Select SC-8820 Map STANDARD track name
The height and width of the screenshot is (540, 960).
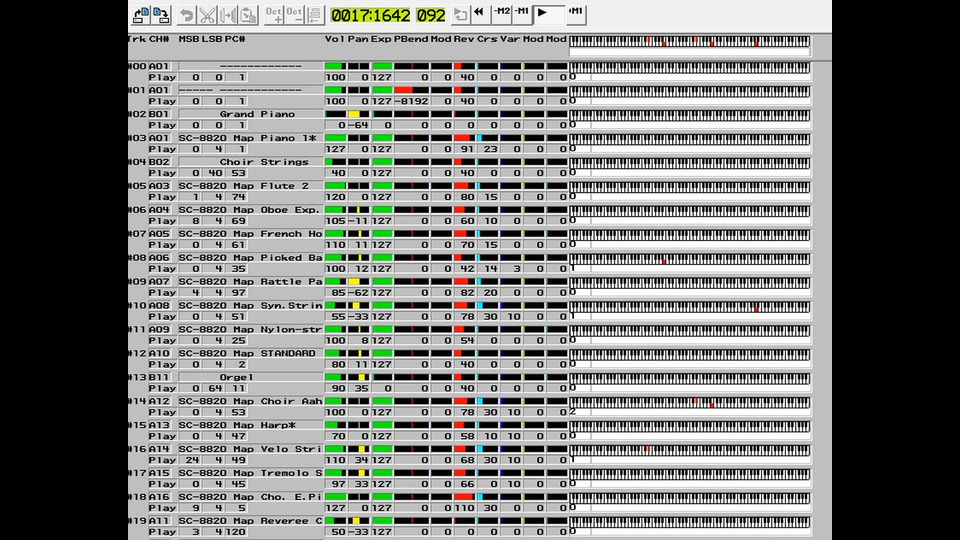[251, 353]
